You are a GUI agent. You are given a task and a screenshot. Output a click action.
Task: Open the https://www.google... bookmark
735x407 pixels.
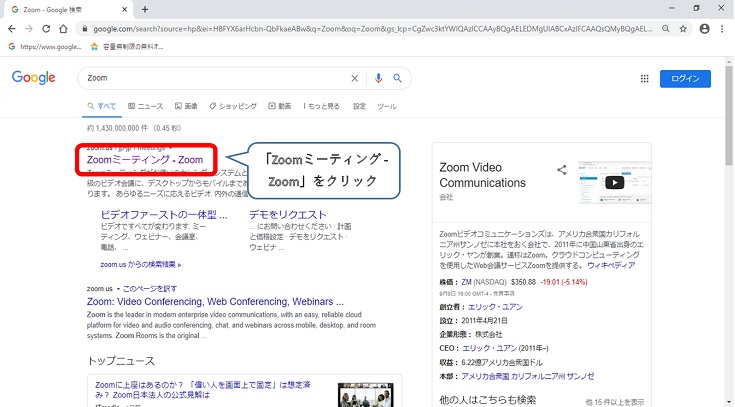coord(45,46)
